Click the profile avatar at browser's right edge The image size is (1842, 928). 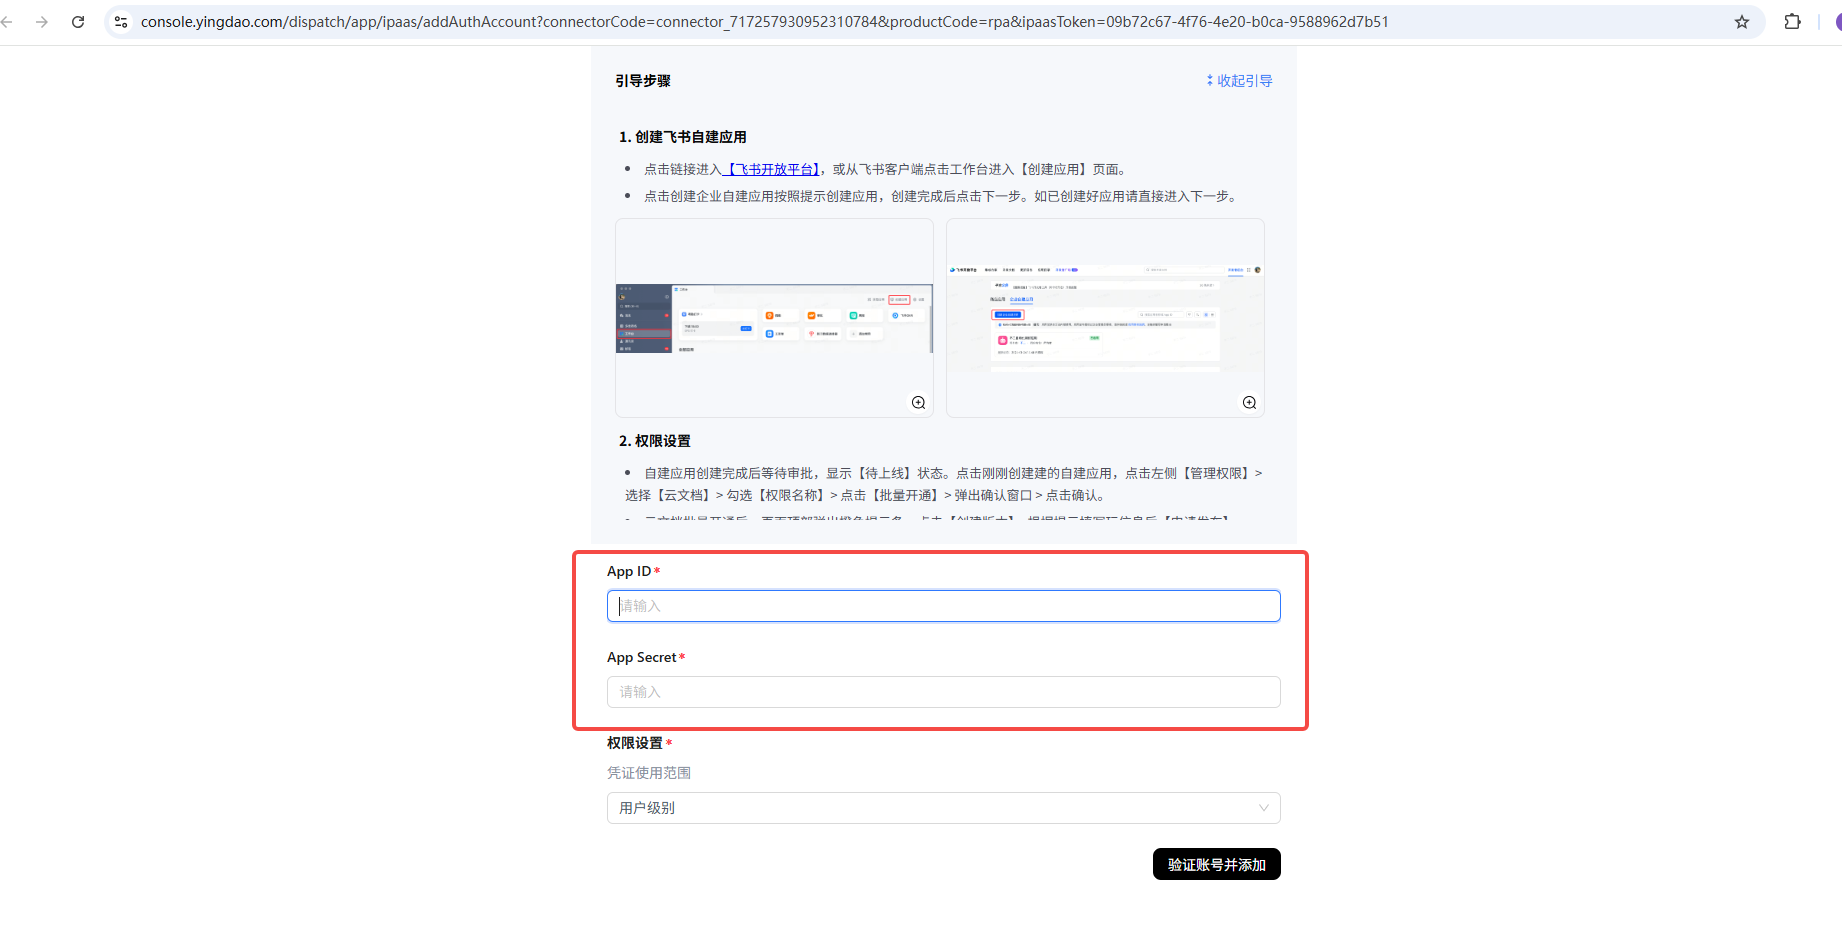click(1837, 22)
